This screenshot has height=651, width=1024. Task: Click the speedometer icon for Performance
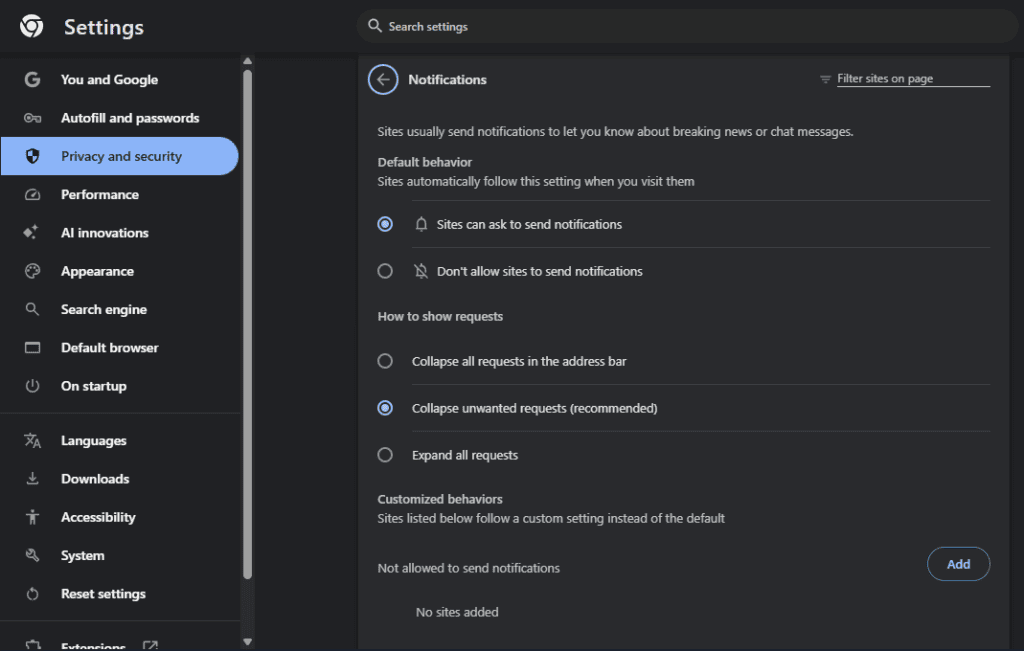coord(32,195)
